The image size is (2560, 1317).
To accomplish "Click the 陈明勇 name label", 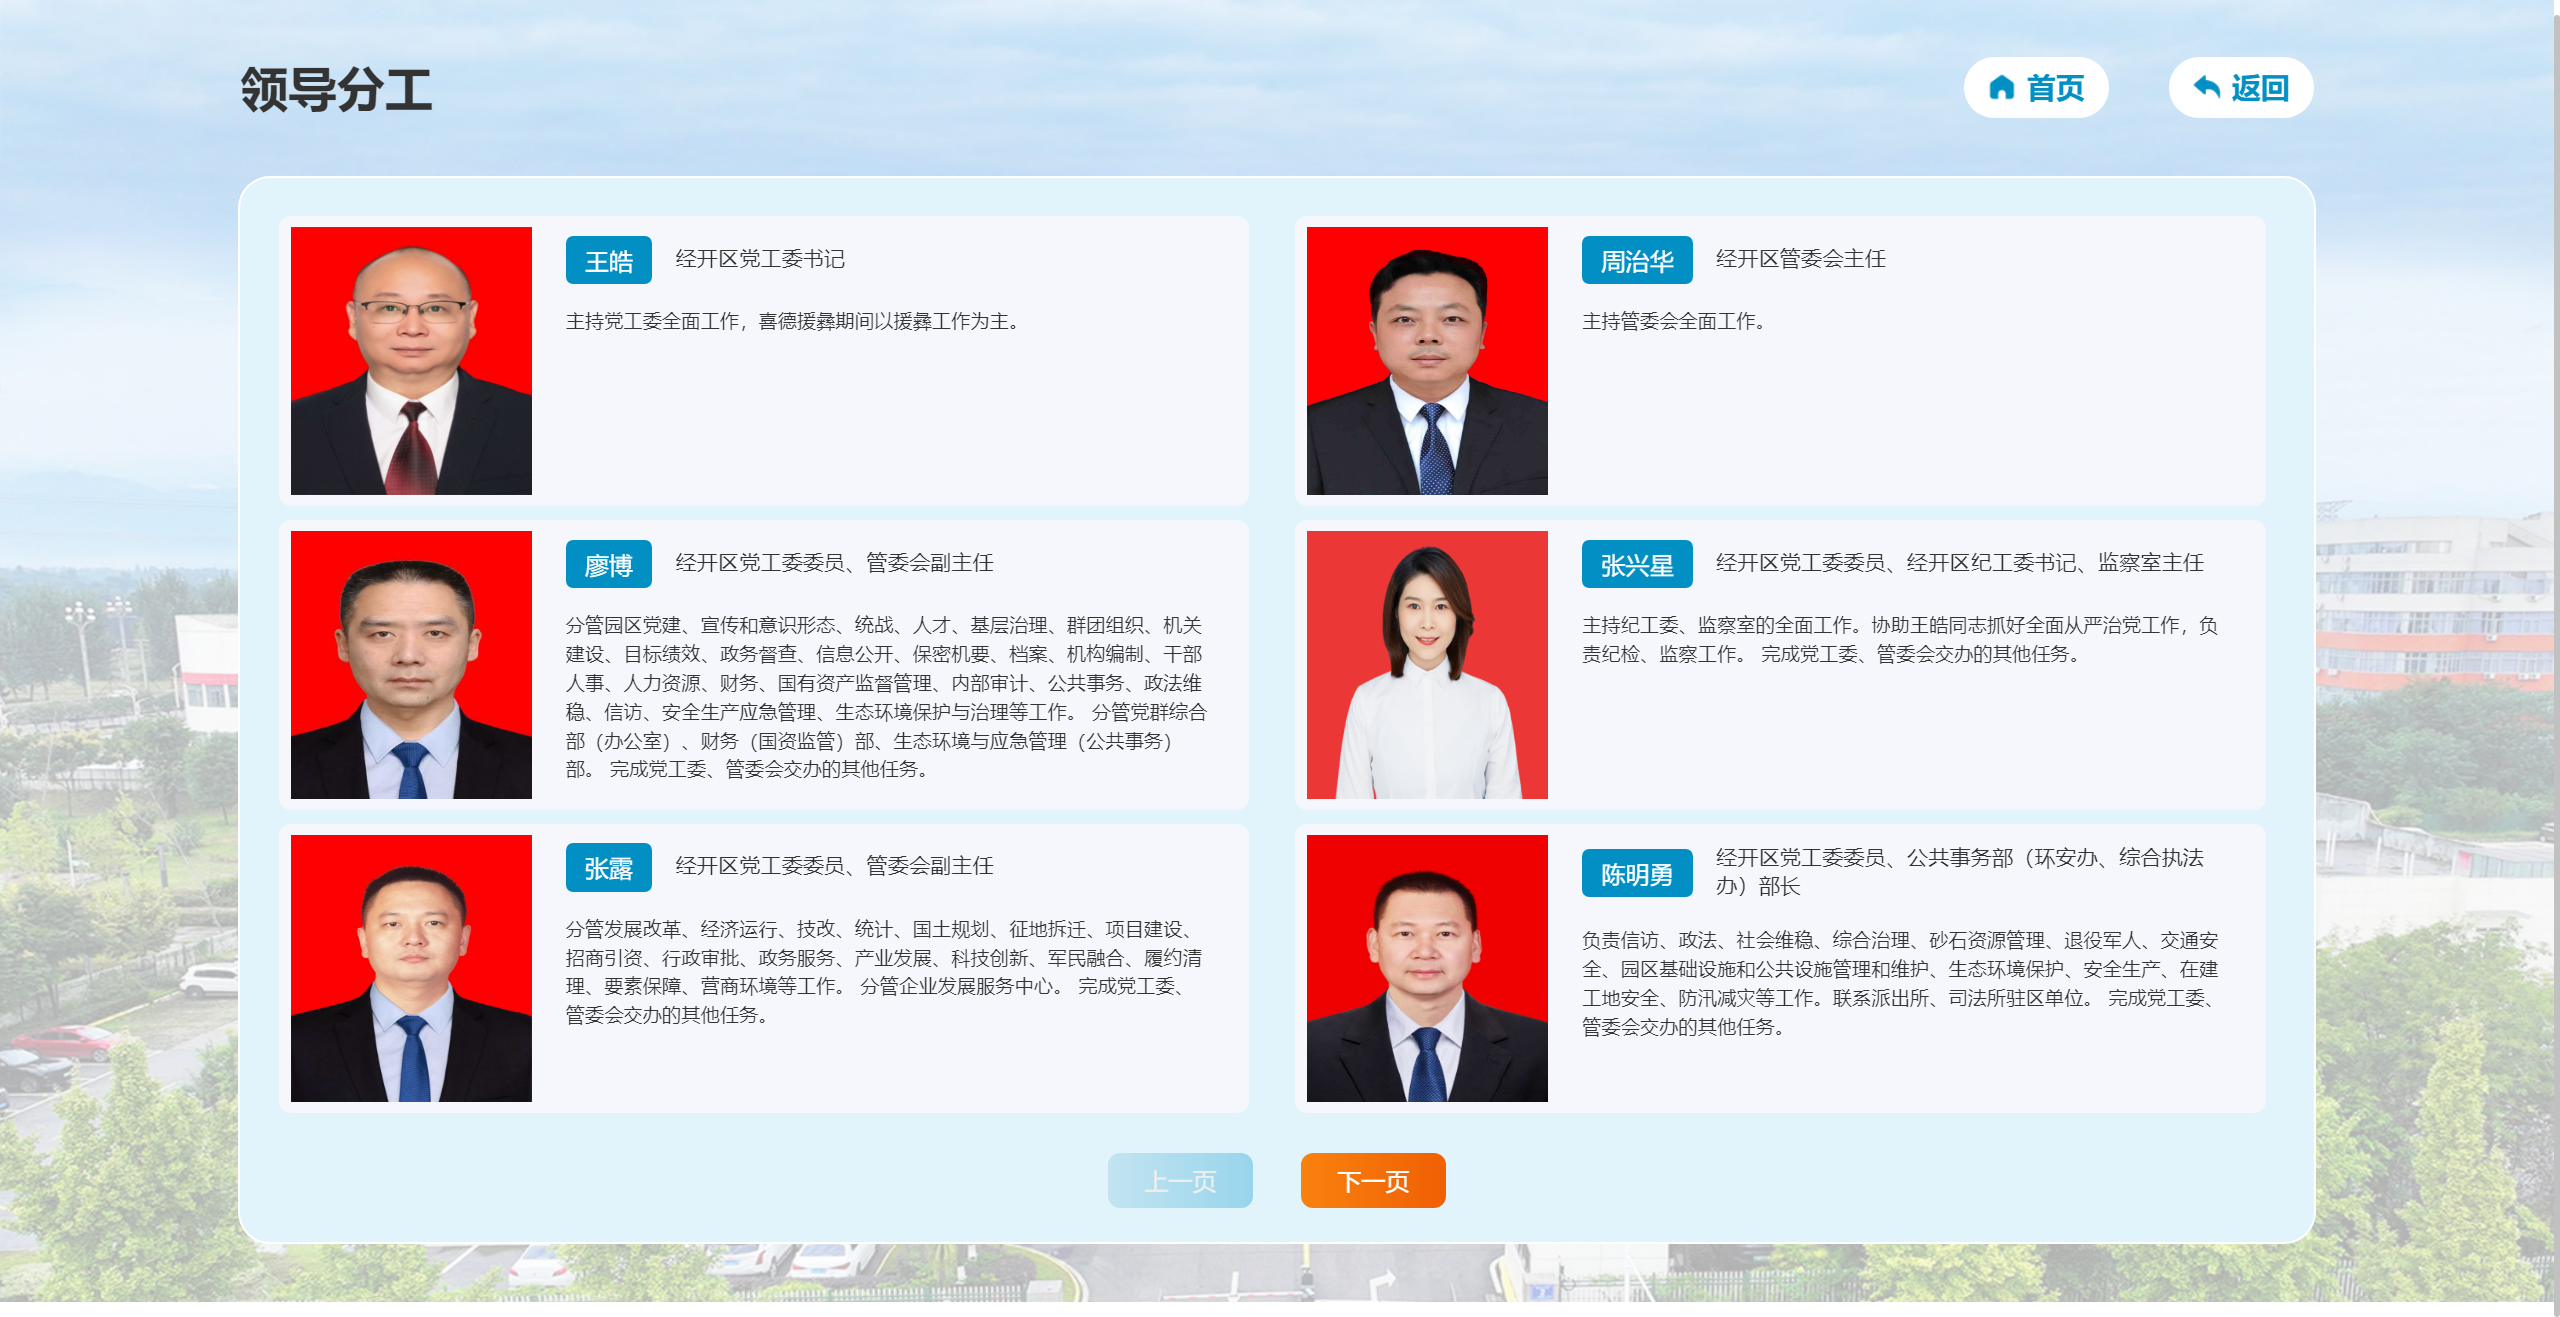I will coord(1636,874).
